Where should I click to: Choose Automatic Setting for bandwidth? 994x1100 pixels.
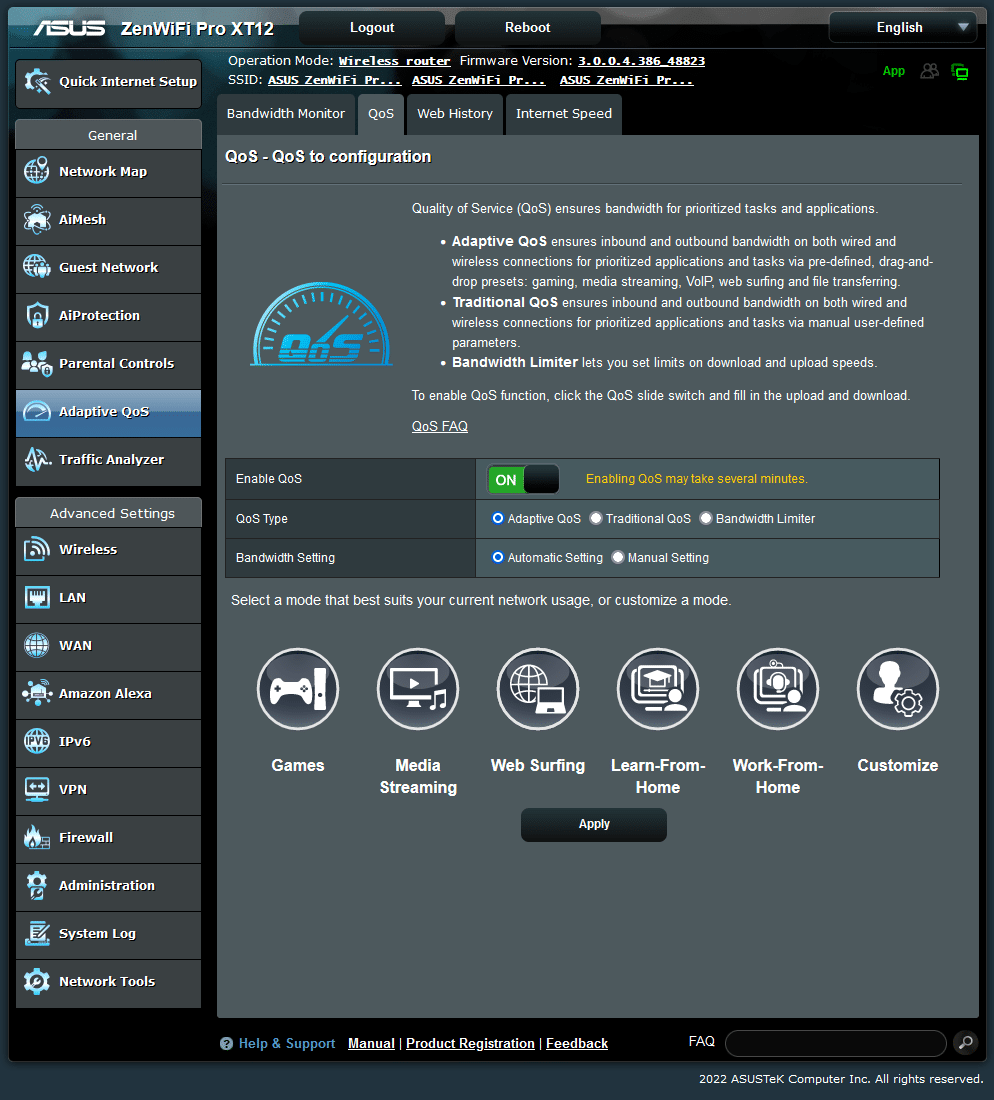point(498,558)
